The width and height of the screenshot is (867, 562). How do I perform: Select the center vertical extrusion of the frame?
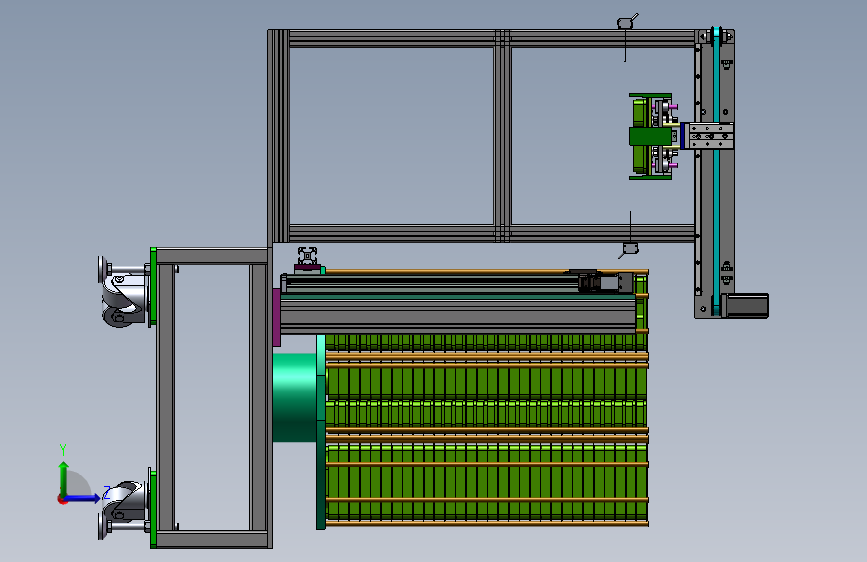502,136
